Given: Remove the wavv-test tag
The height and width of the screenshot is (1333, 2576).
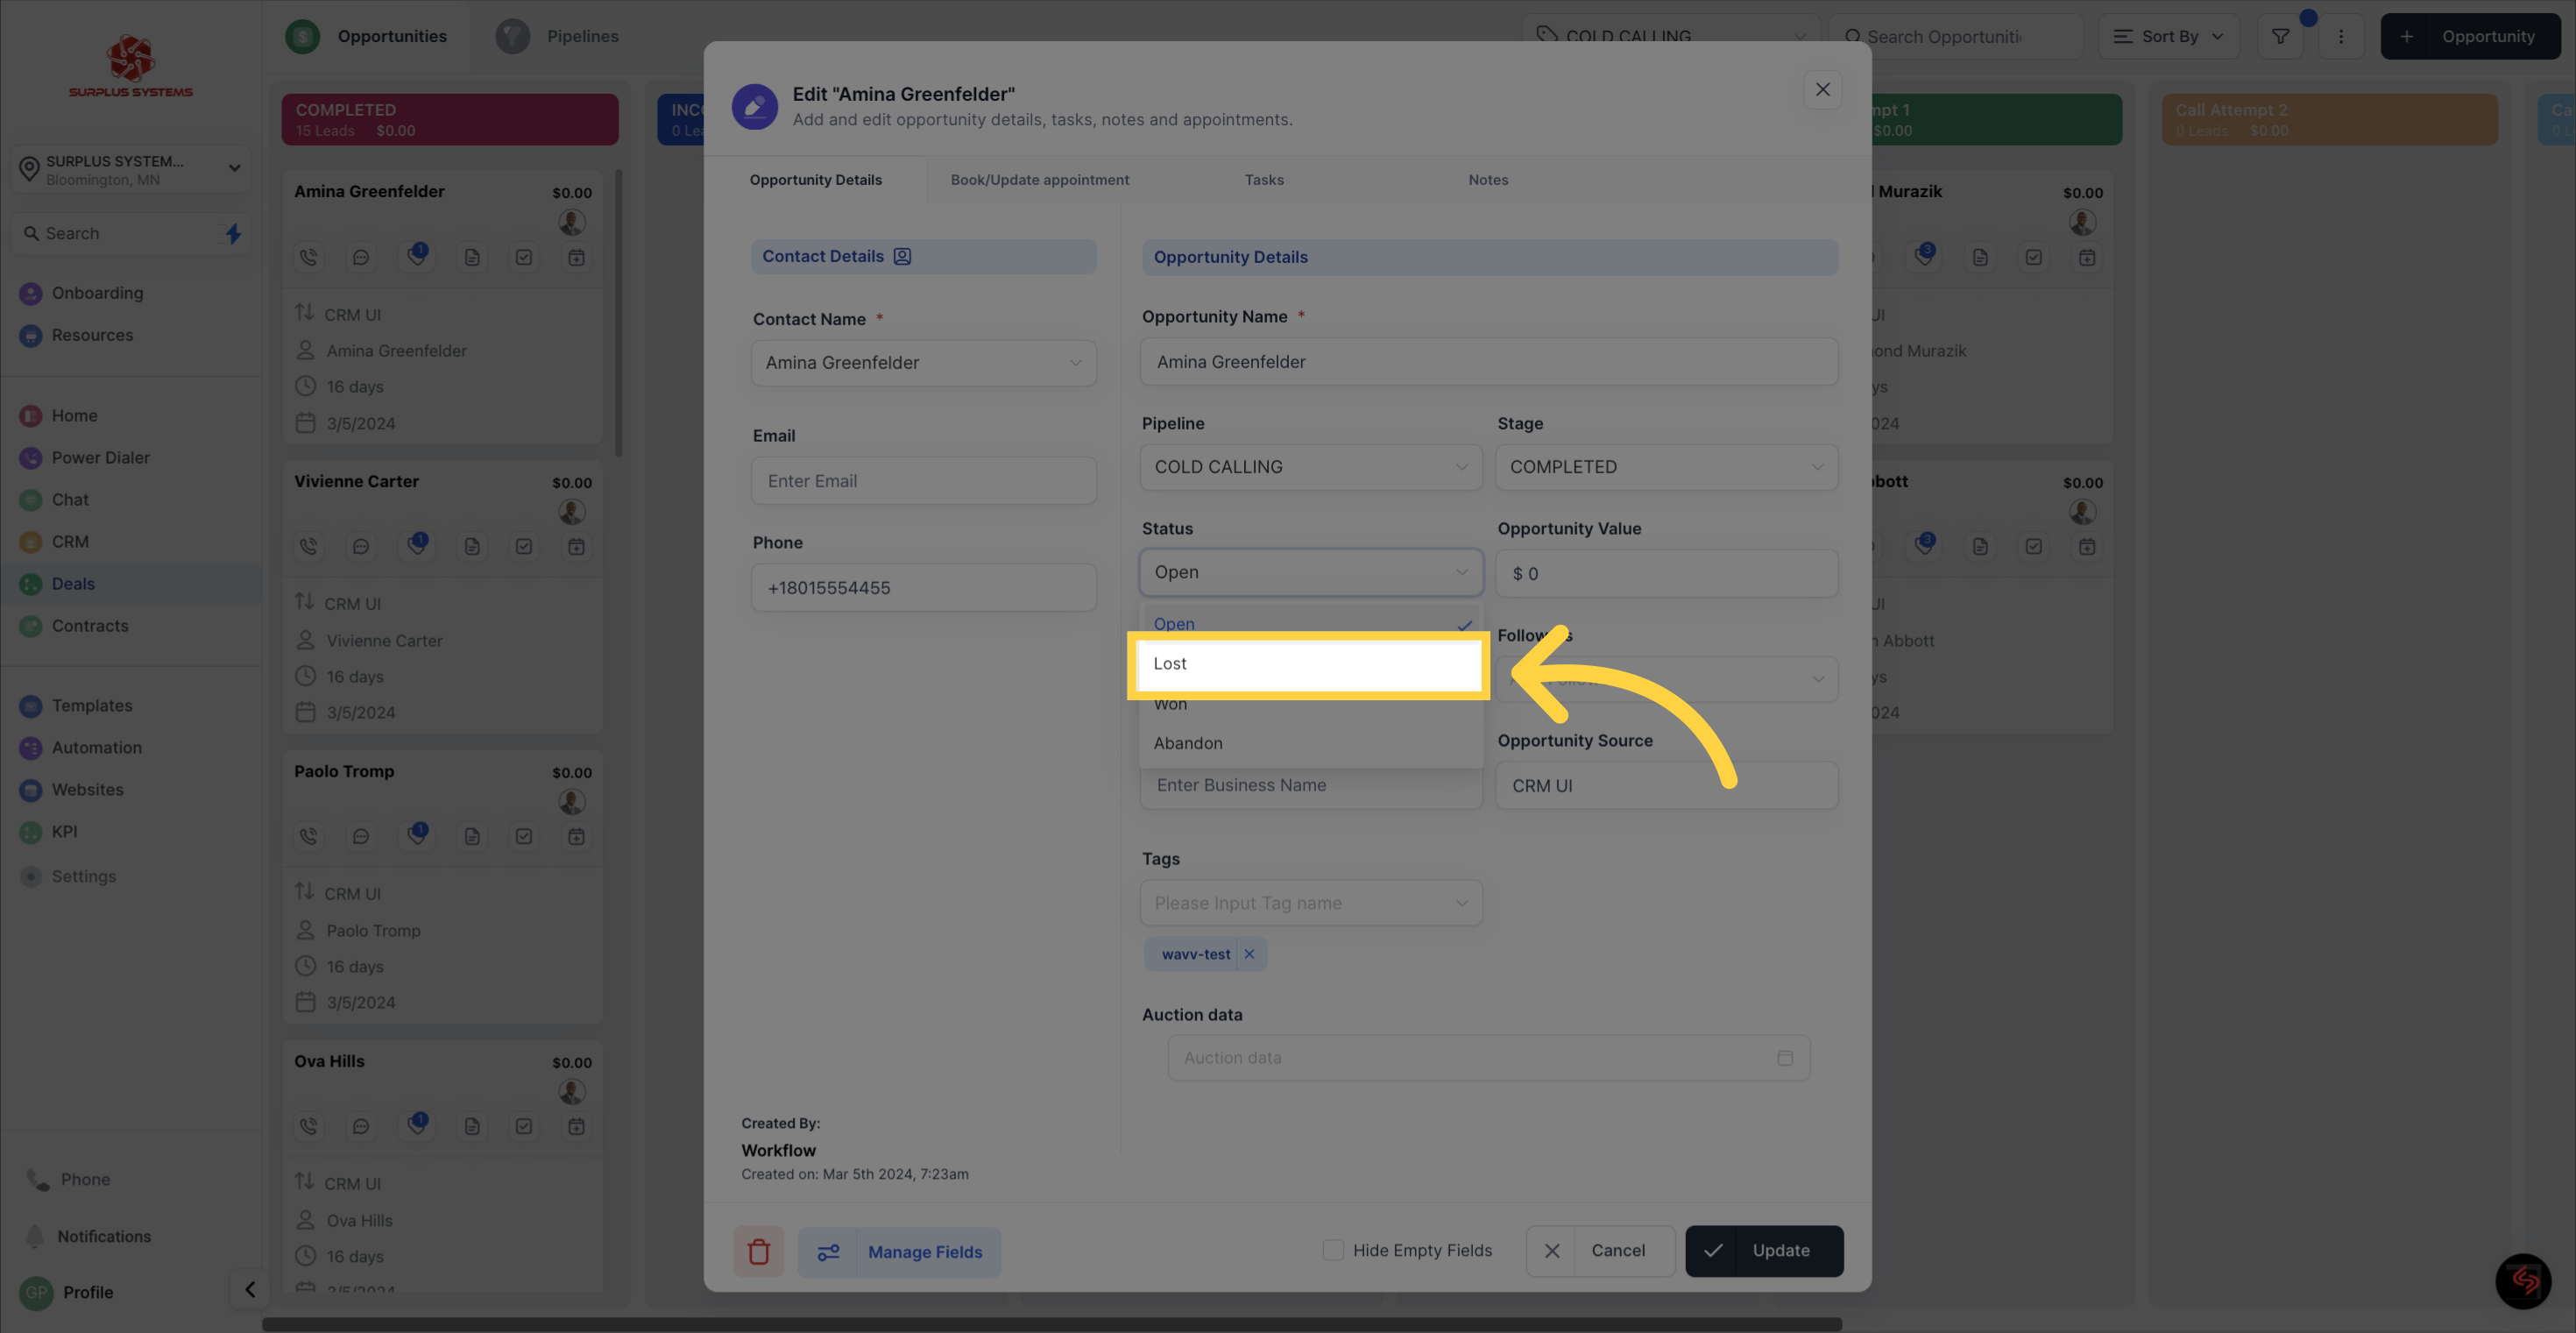Looking at the screenshot, I should [x=1249, y=954].
